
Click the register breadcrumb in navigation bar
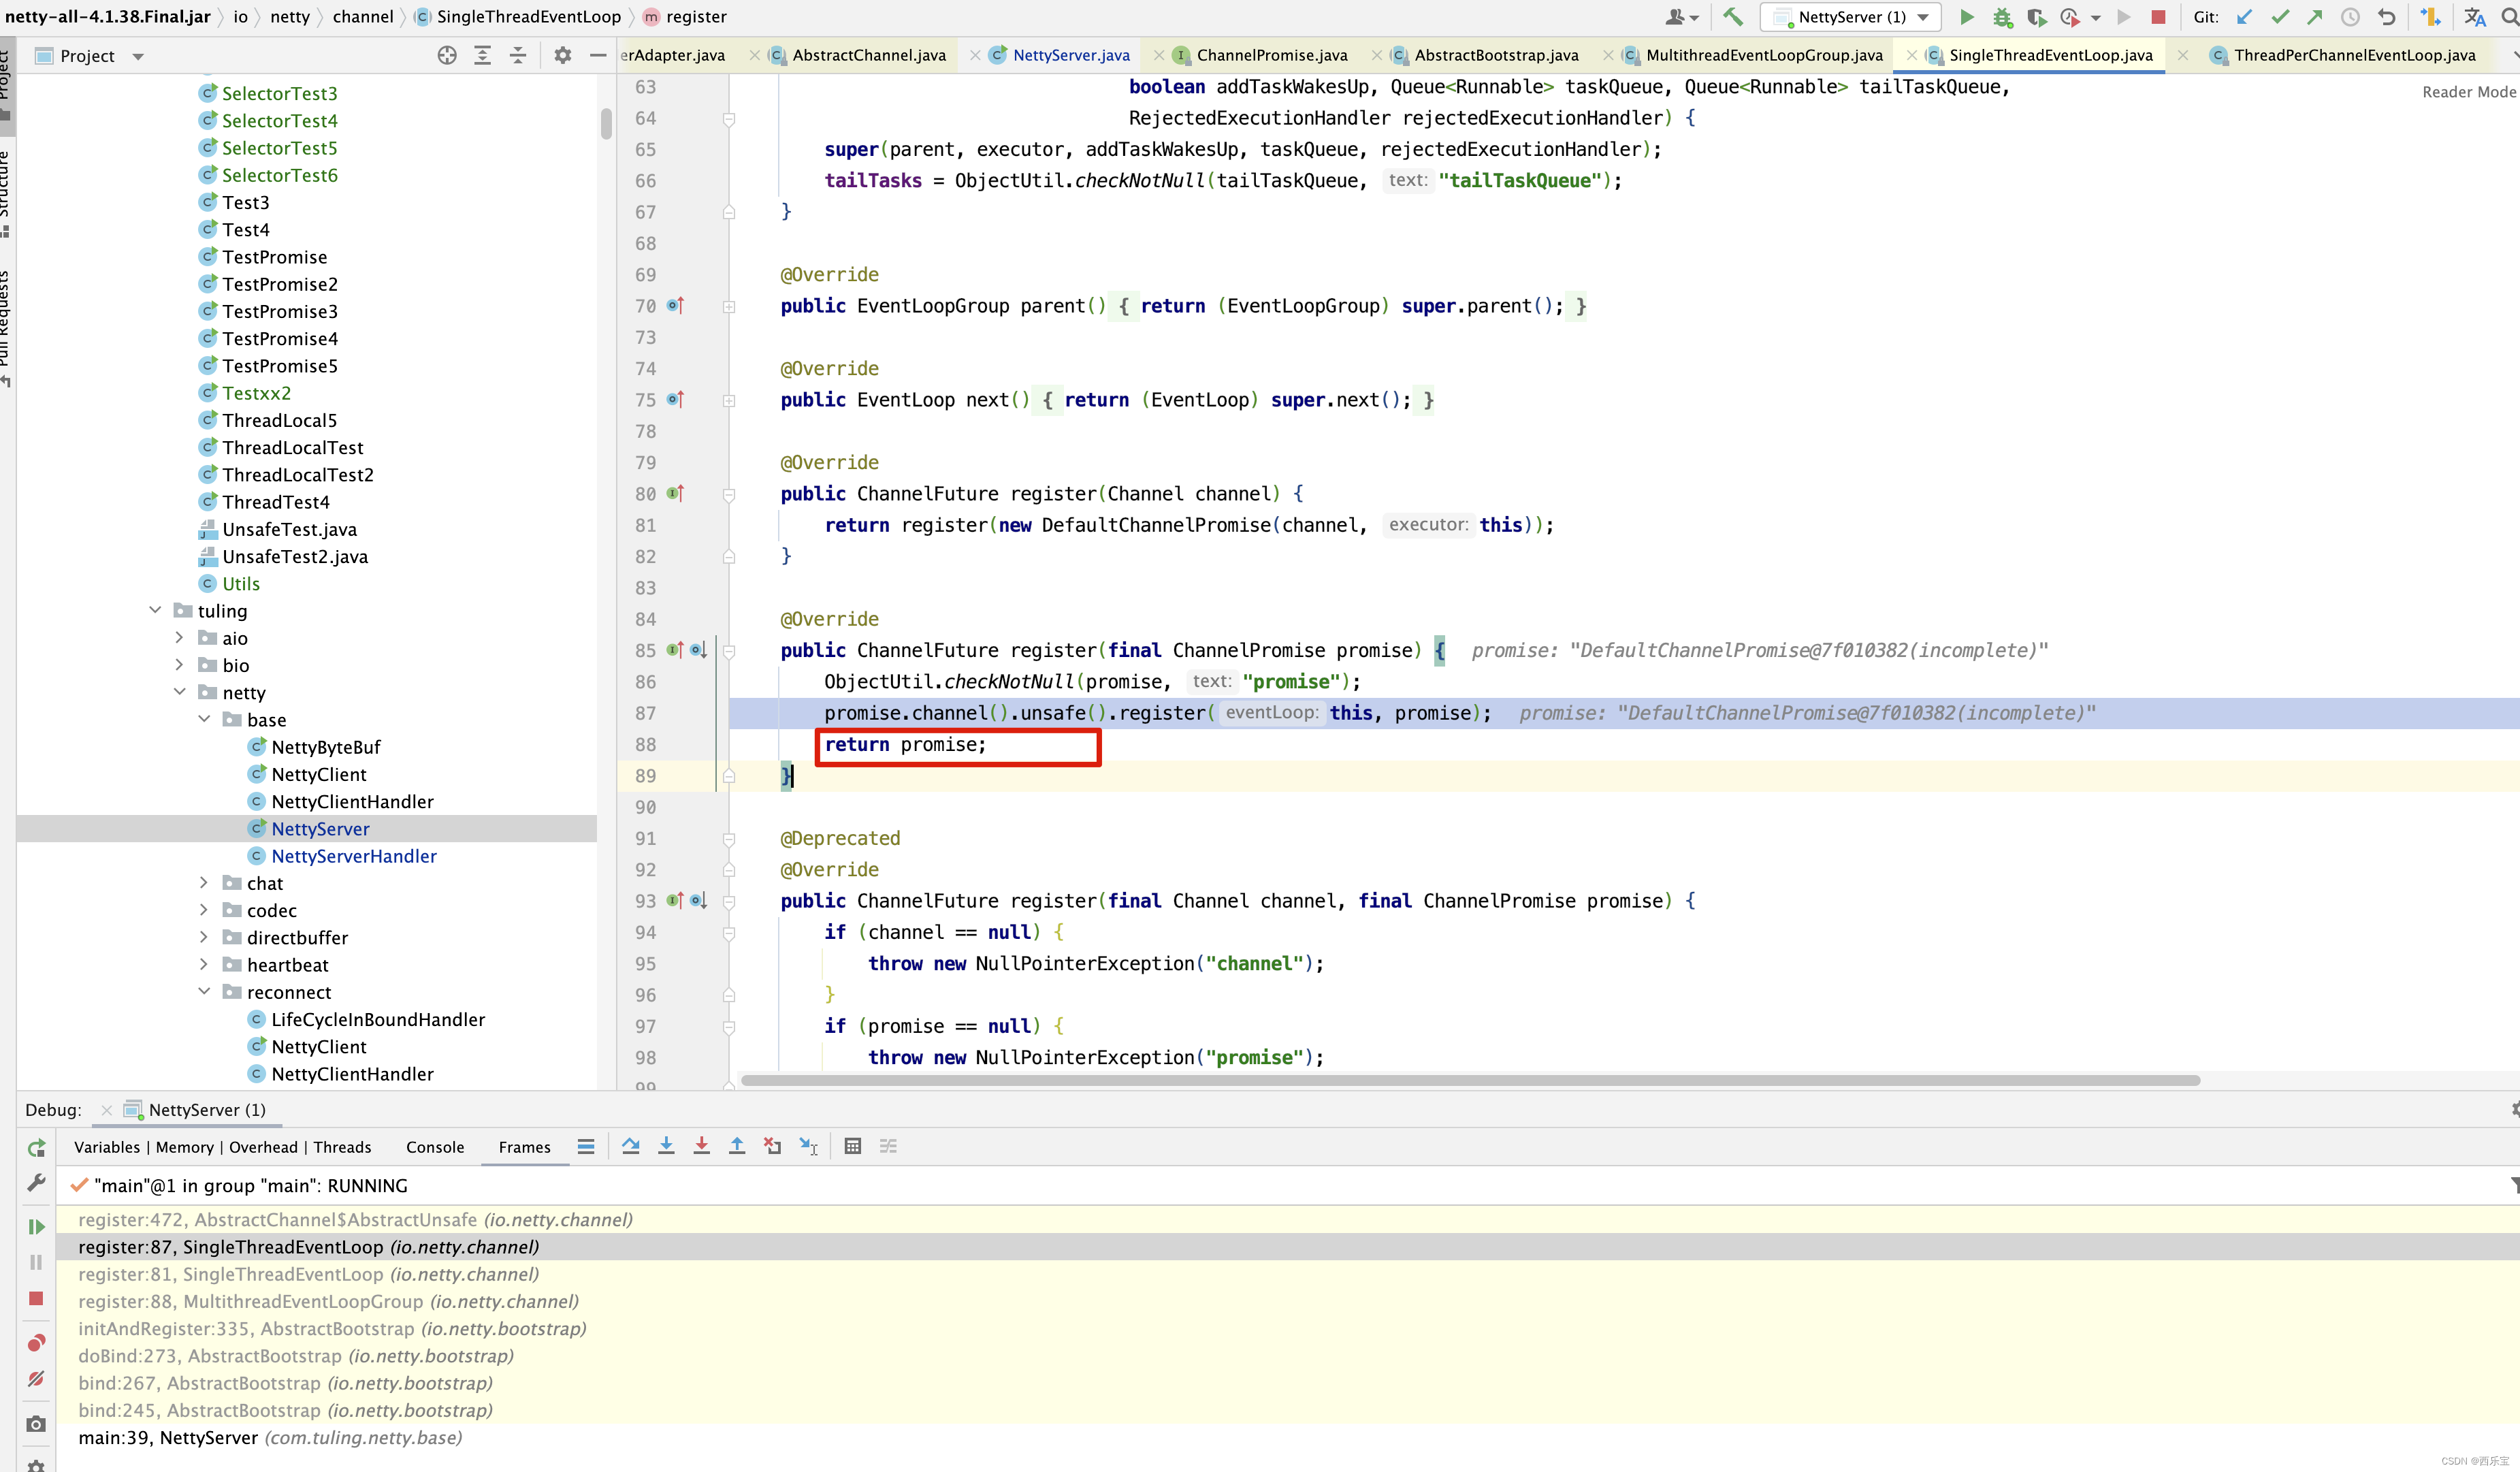[696, 17]
